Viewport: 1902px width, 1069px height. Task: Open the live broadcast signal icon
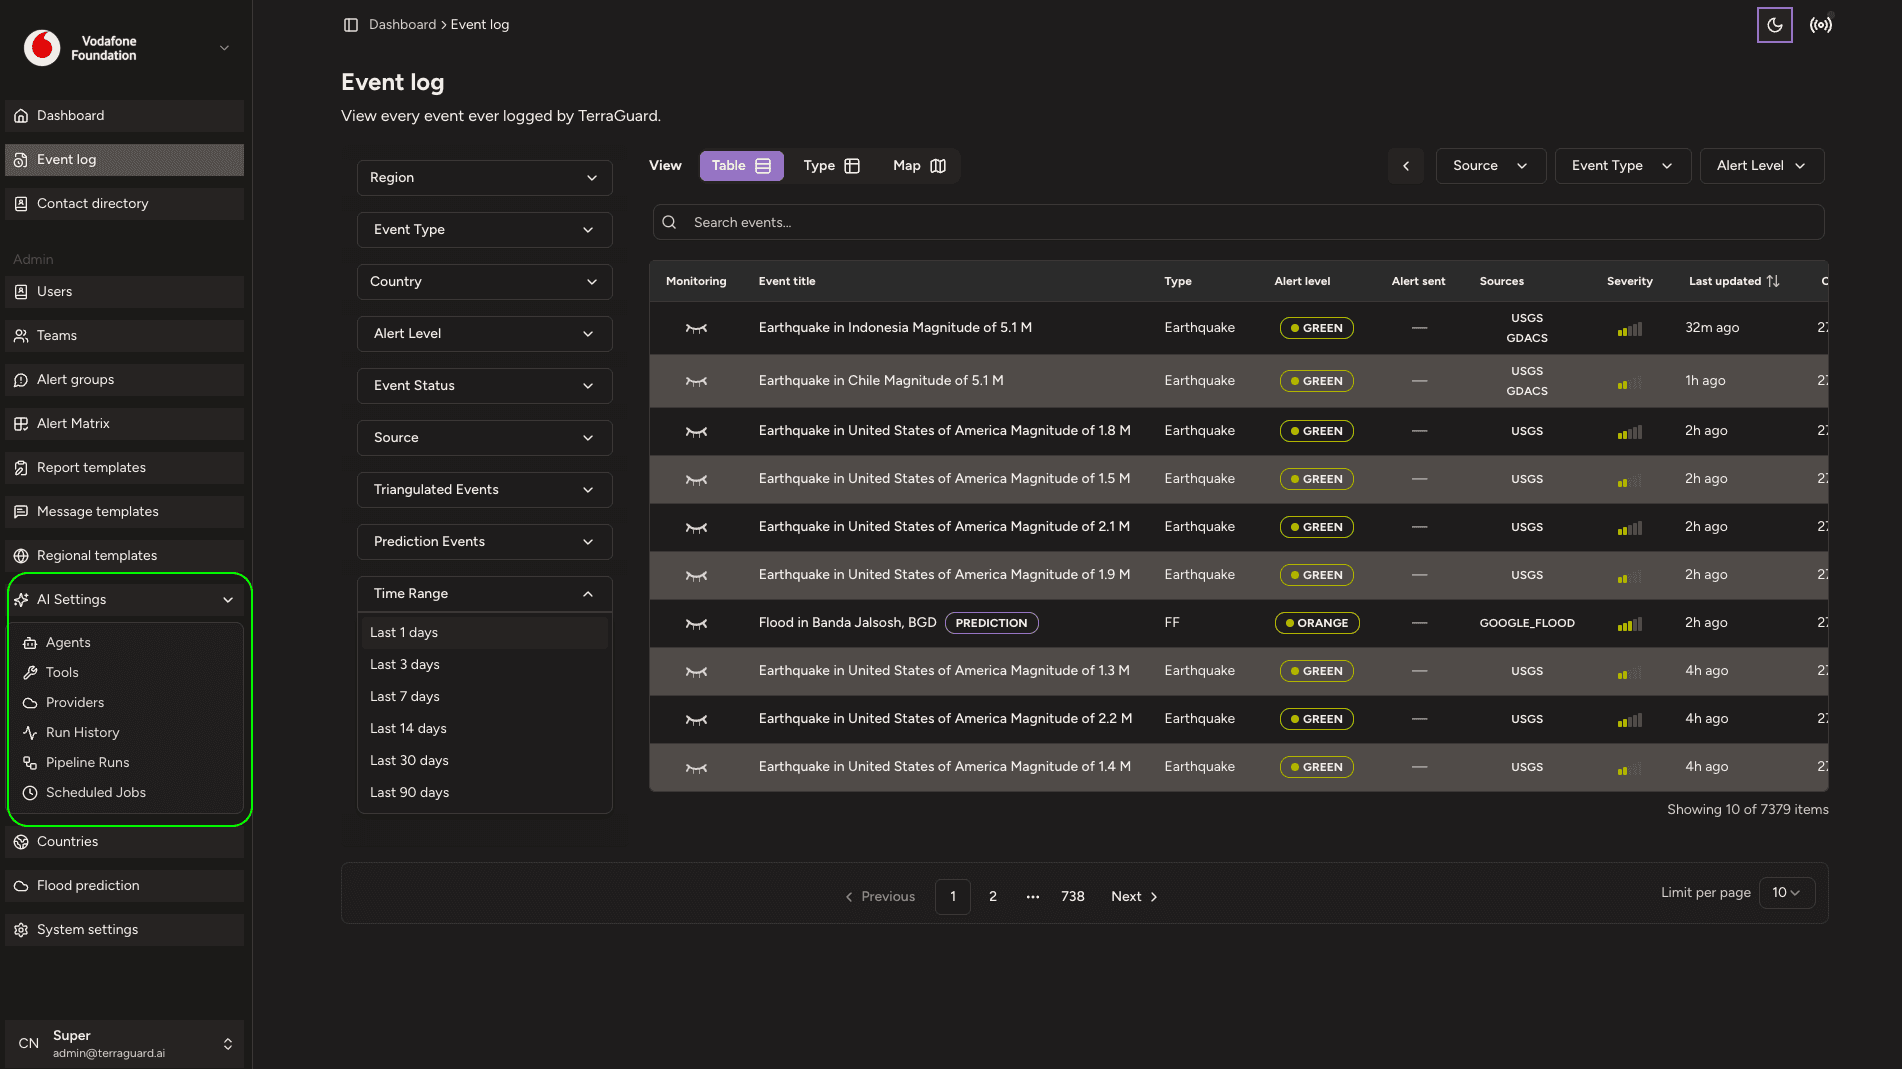coord(1821,25)
